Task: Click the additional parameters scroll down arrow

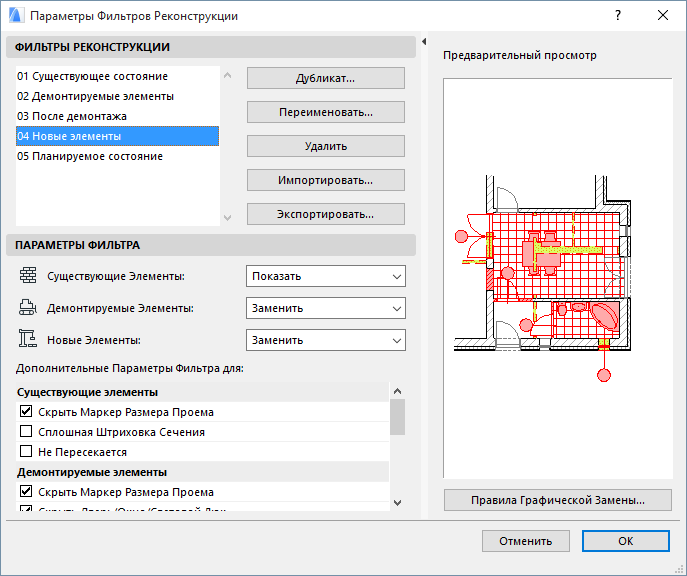Action: (397, 503)
